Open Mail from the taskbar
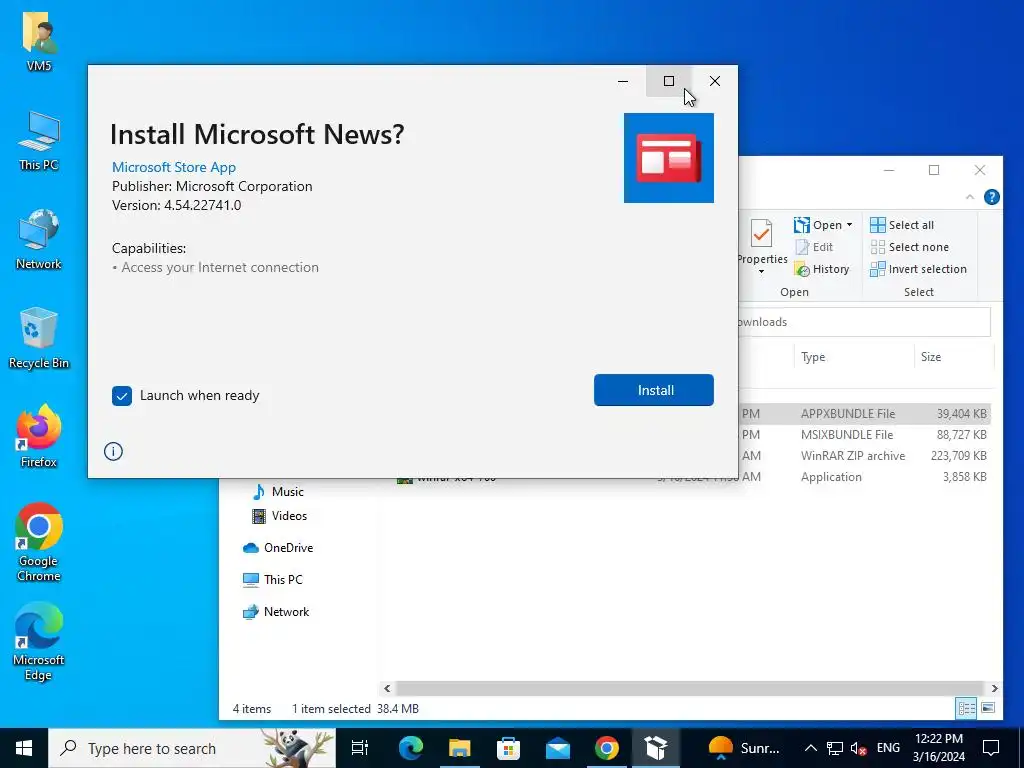 coord(557,748)
